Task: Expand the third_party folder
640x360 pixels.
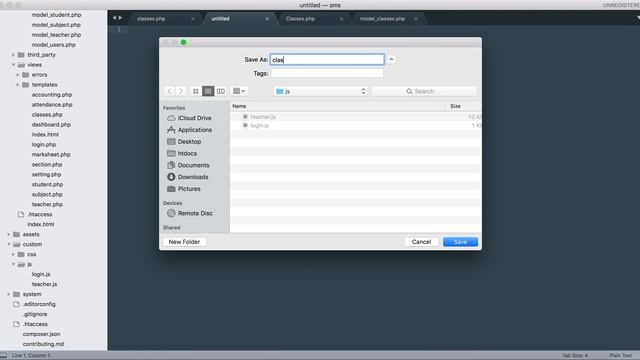Action: click(x=13, y=55)
